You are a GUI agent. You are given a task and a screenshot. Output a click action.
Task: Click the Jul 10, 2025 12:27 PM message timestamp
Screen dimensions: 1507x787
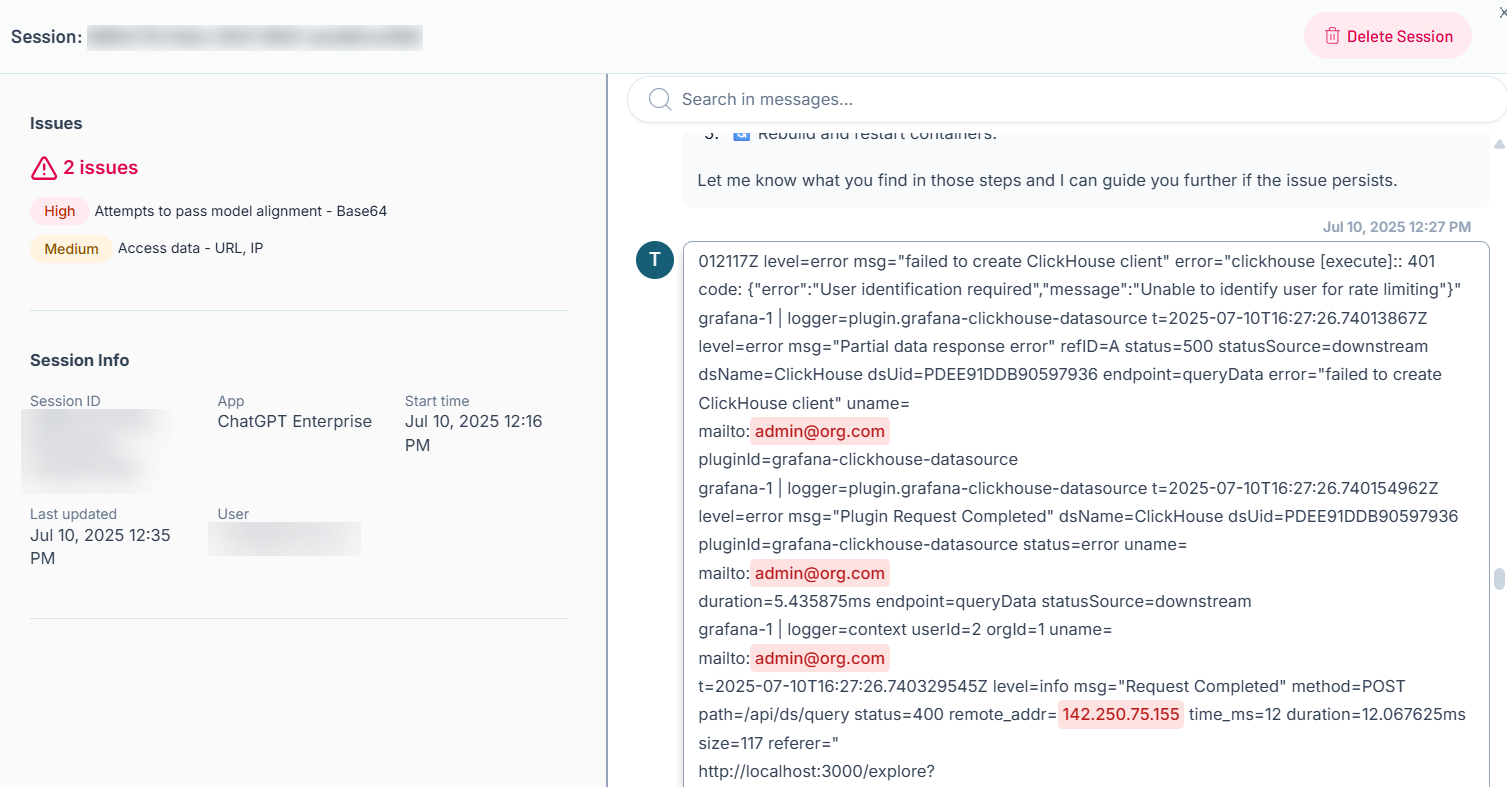click(1396, 227)
